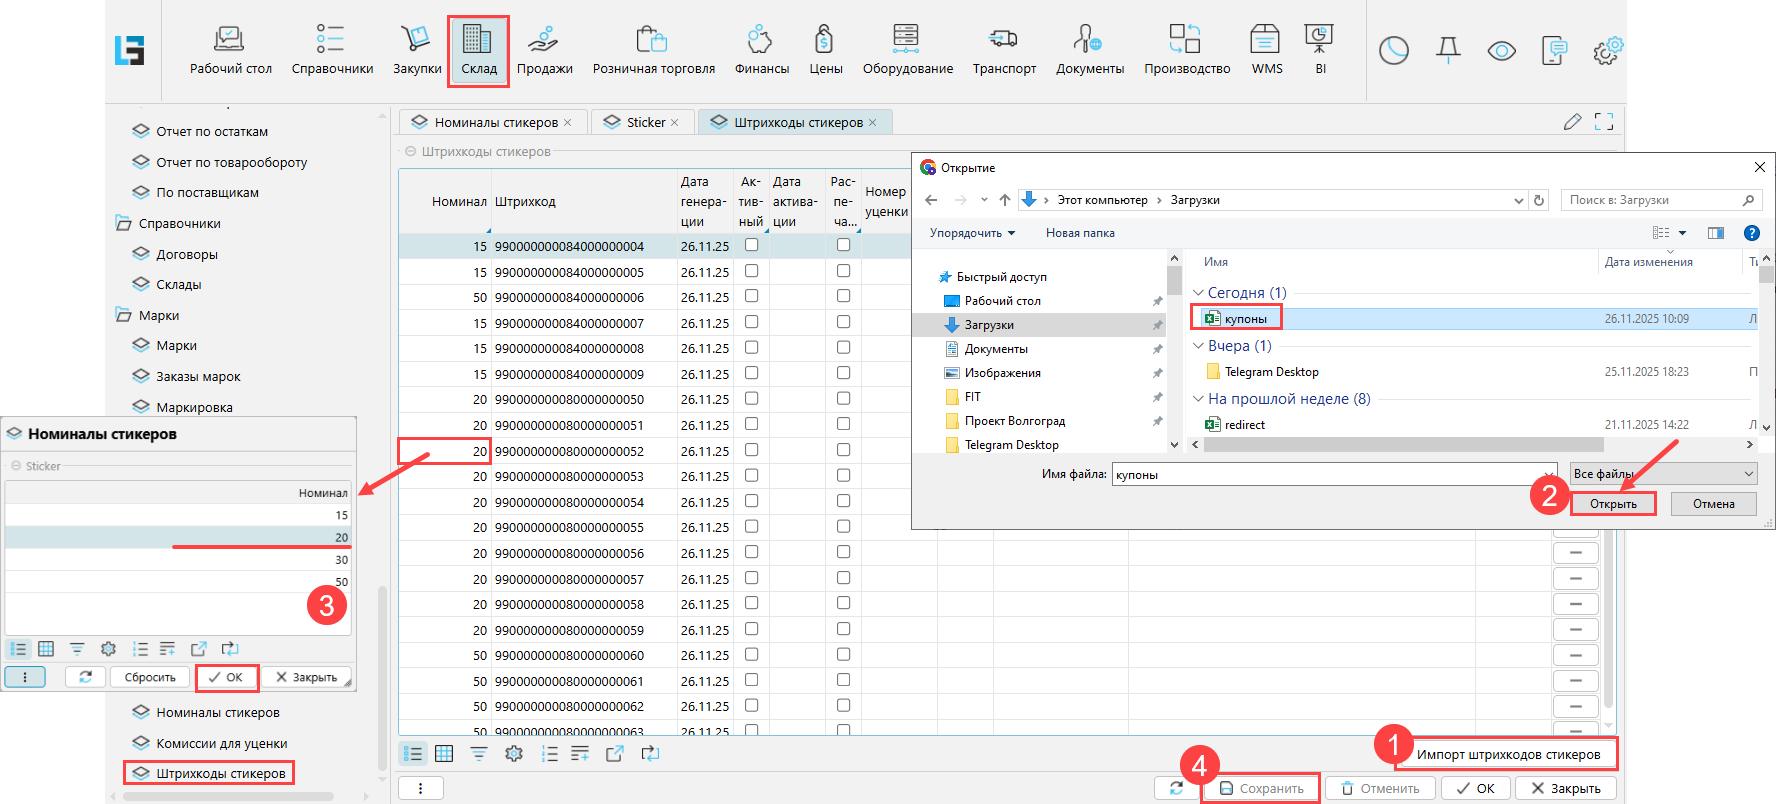Screen dimensions: 1776x804
Task: Click the settings gear icon in top bar
Action: [1606, 51]
